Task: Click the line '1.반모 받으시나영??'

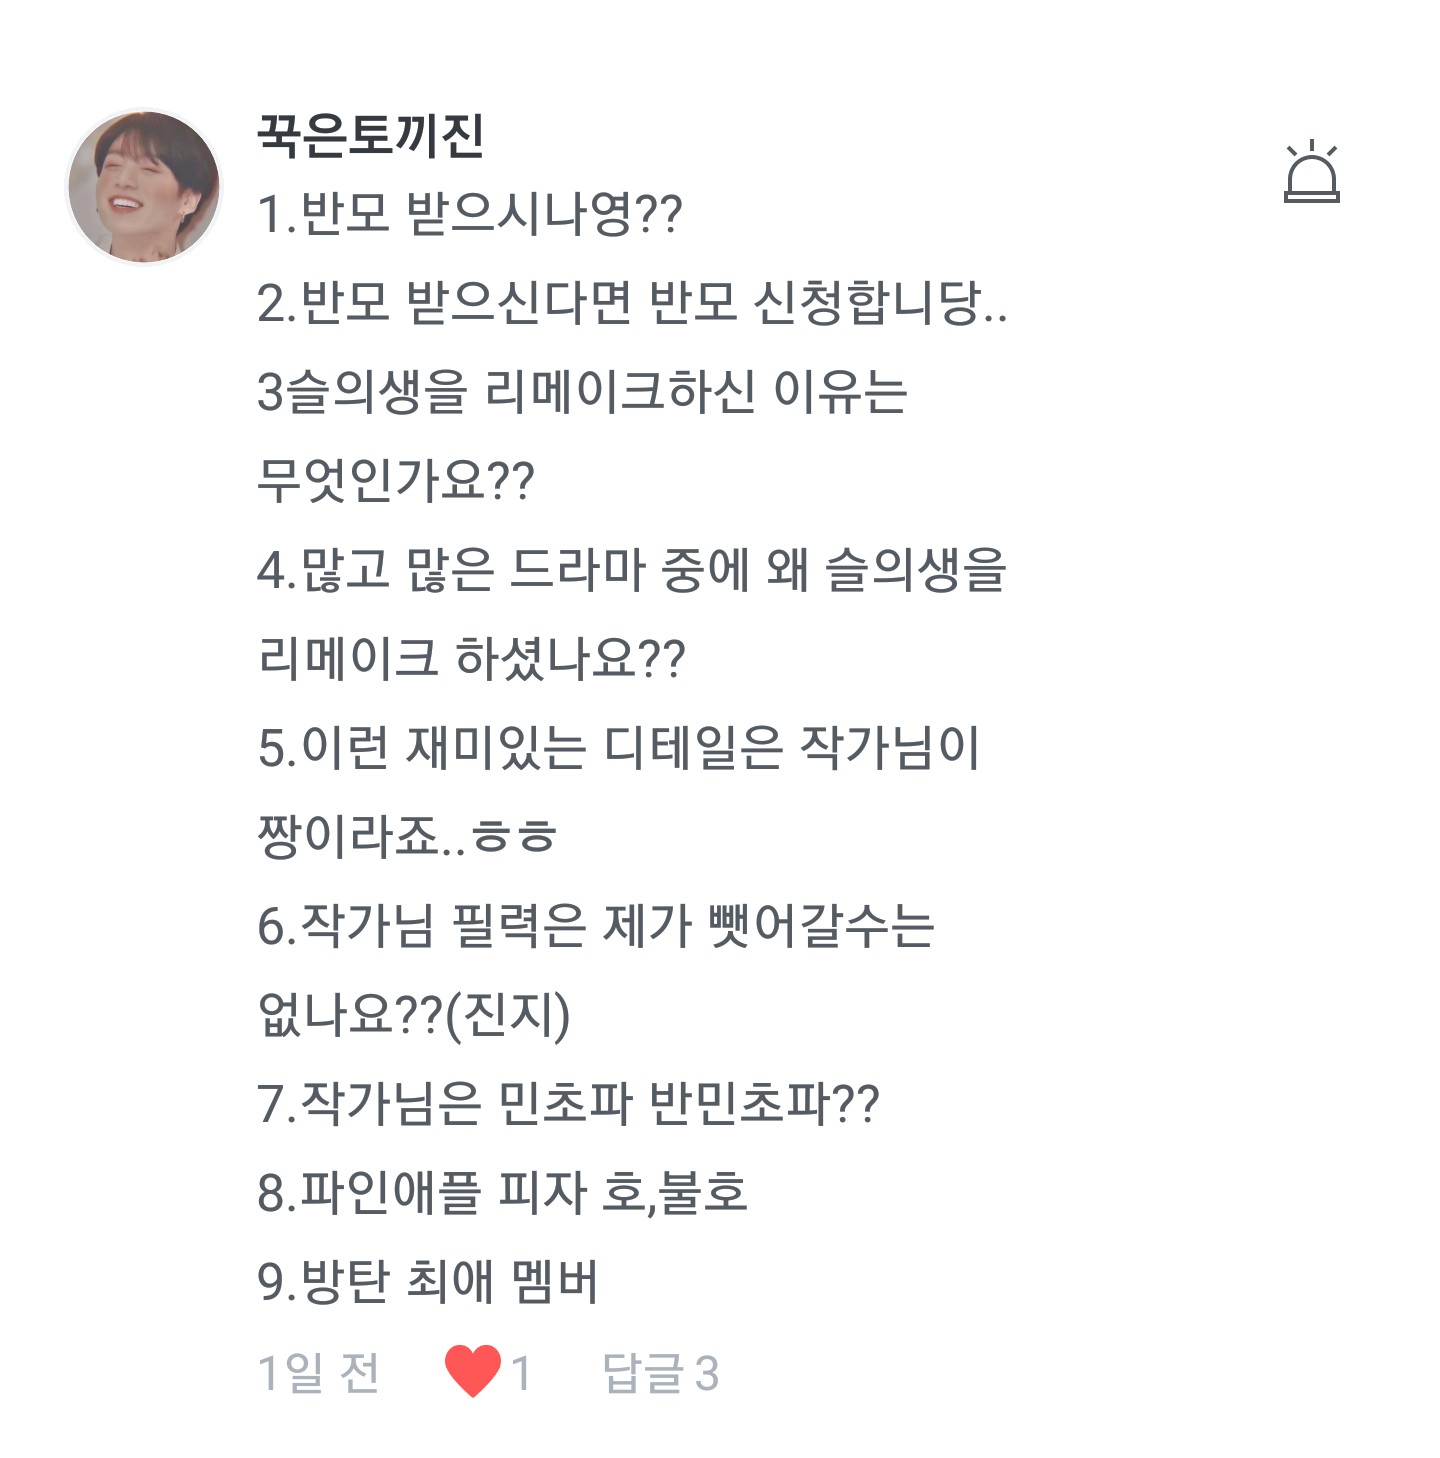Action: point(469,214)
